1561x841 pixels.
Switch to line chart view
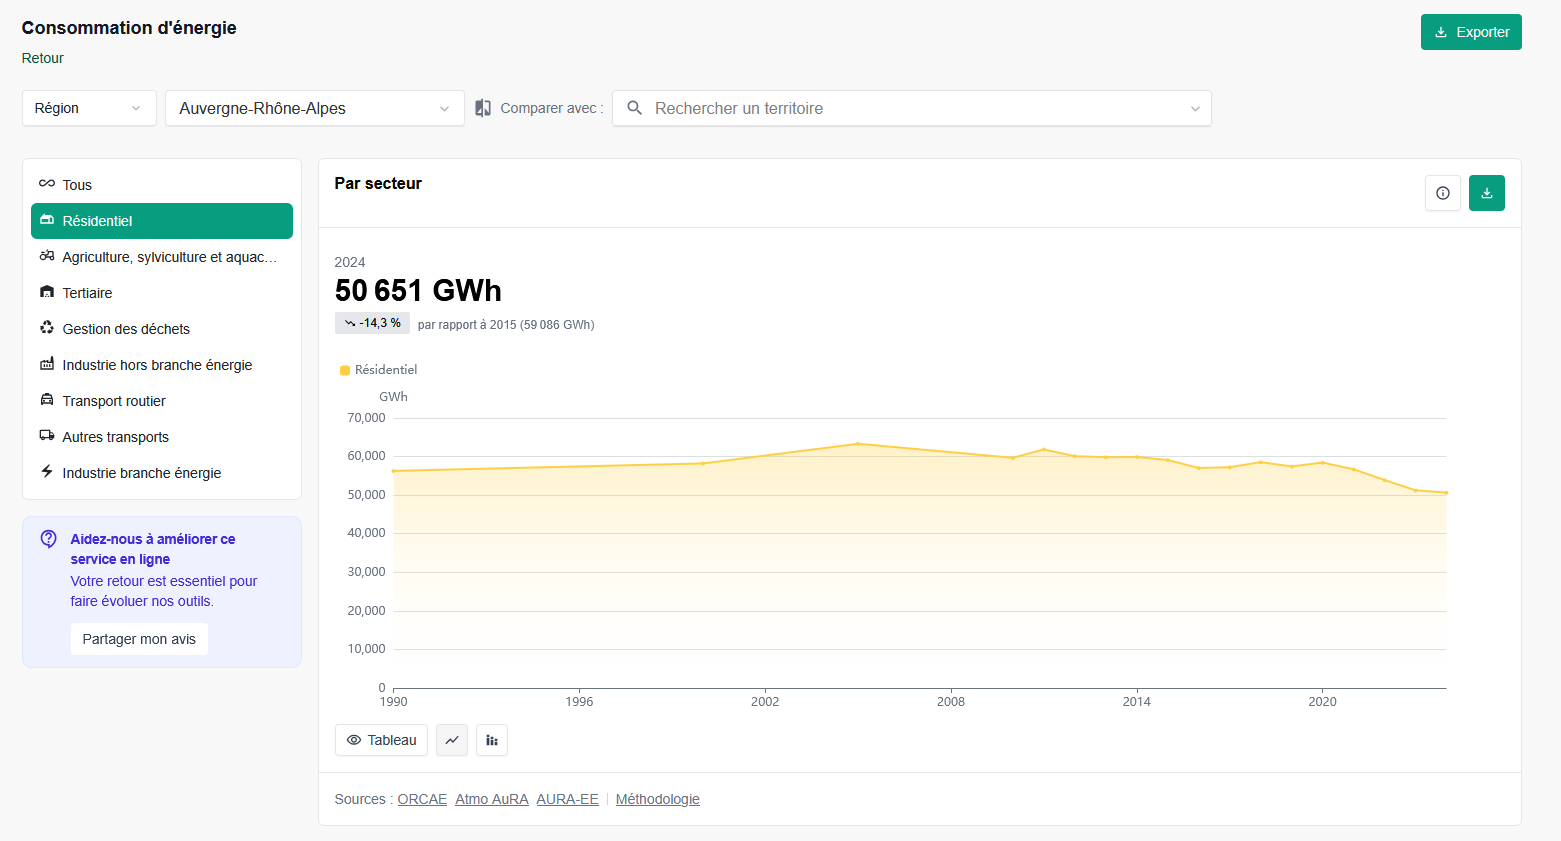pos(452,740)
